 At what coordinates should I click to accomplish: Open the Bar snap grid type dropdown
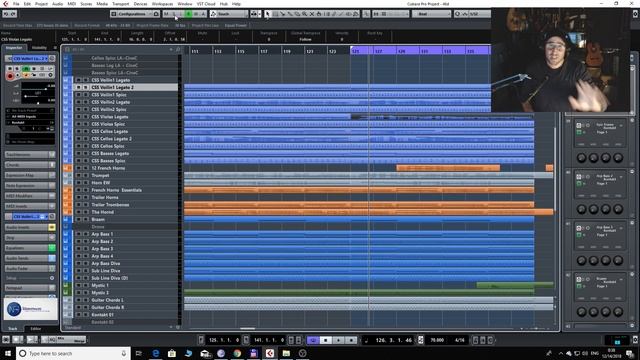[431, 14]
